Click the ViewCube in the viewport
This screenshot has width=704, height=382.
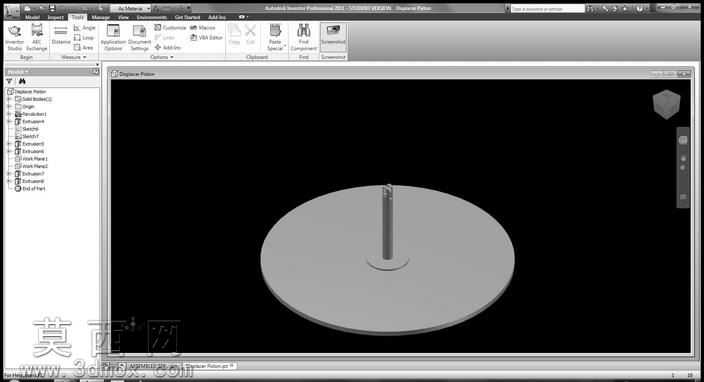point(666,104)
